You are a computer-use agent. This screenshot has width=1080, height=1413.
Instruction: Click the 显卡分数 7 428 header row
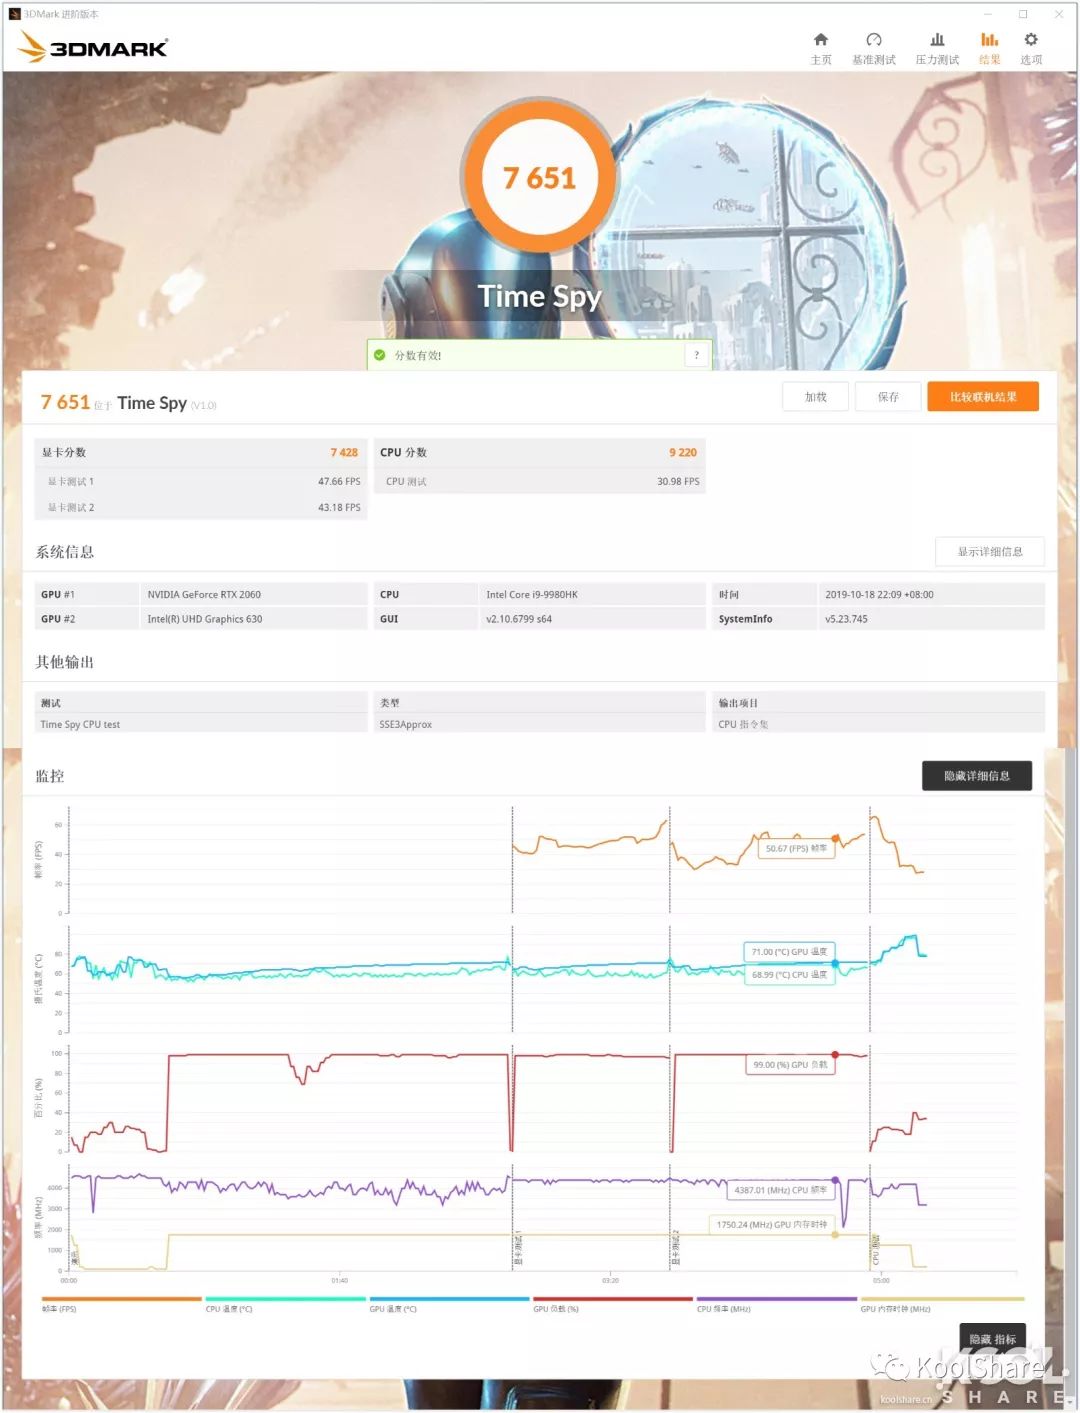click(x=200, y=453)
